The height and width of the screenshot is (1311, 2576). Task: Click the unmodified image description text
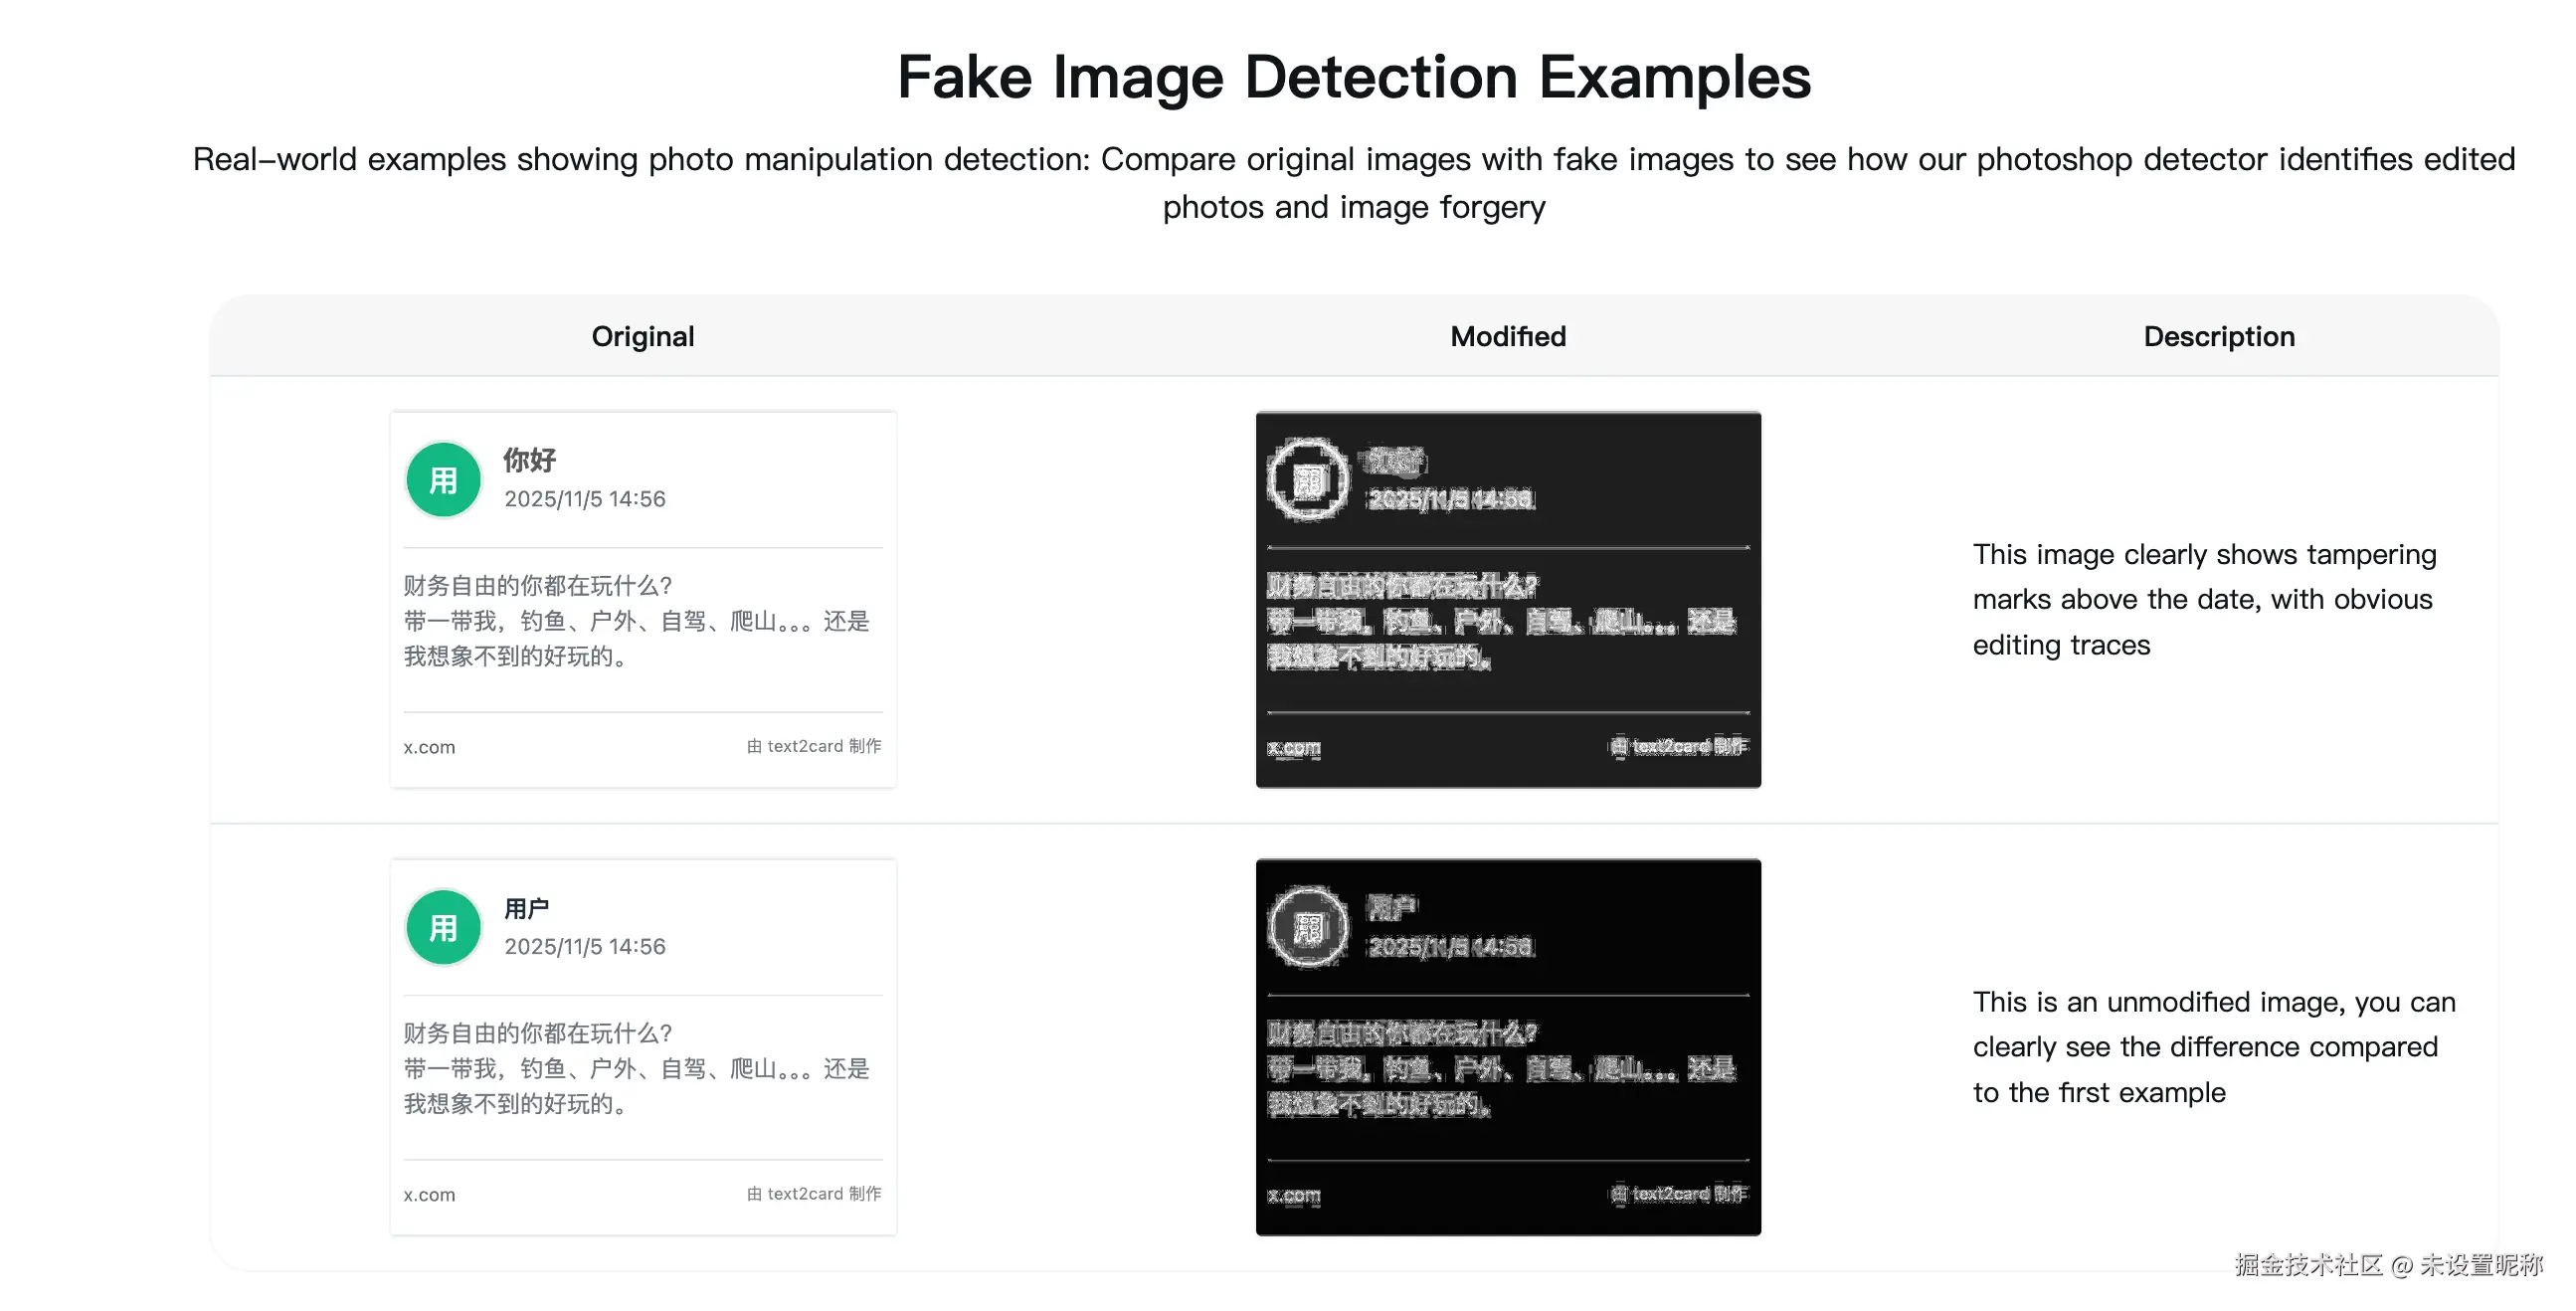2212,1046
